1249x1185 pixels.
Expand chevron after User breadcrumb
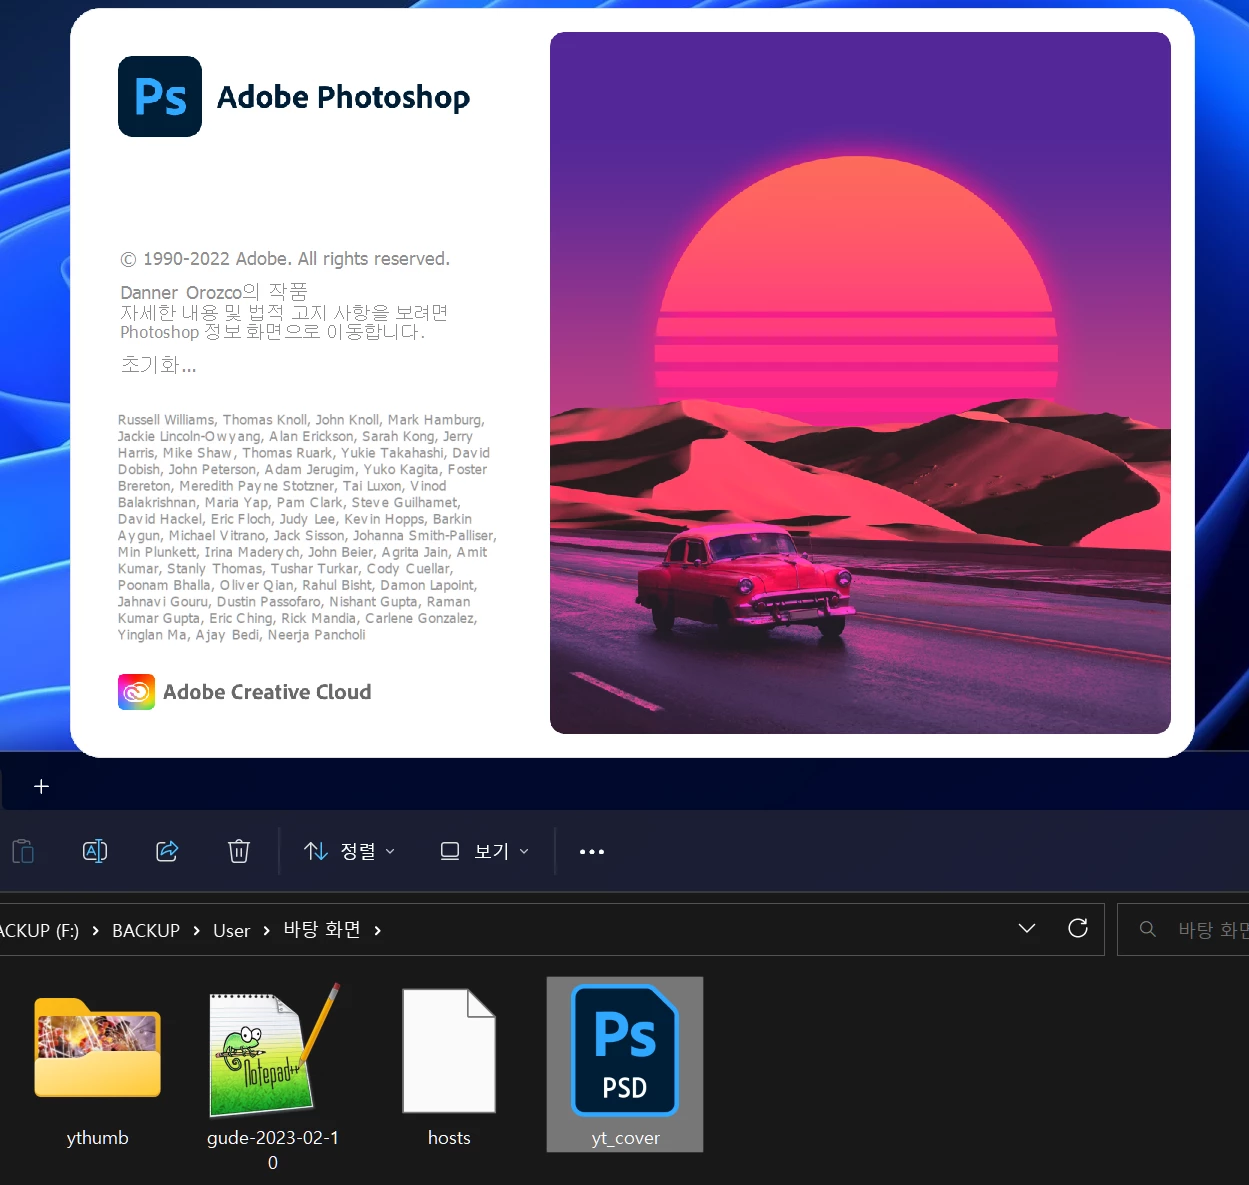pyautogui.click(x=266, y=931)
